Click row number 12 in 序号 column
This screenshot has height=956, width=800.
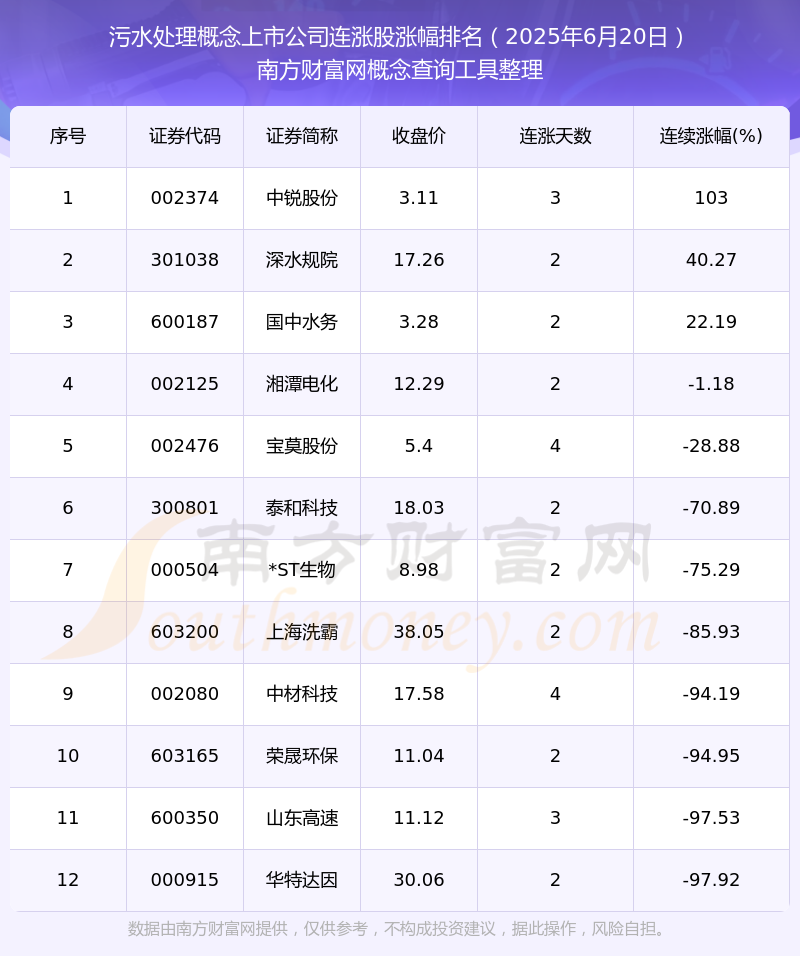pyautogui.click(x=68, y=880)
